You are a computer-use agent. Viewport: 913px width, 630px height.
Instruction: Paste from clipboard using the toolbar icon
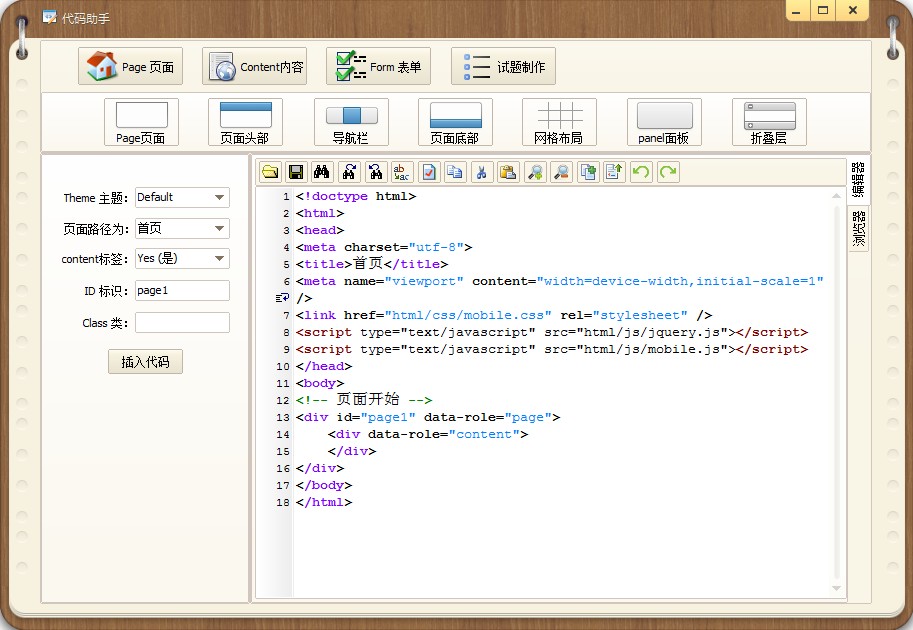click(x=508, y=172)
